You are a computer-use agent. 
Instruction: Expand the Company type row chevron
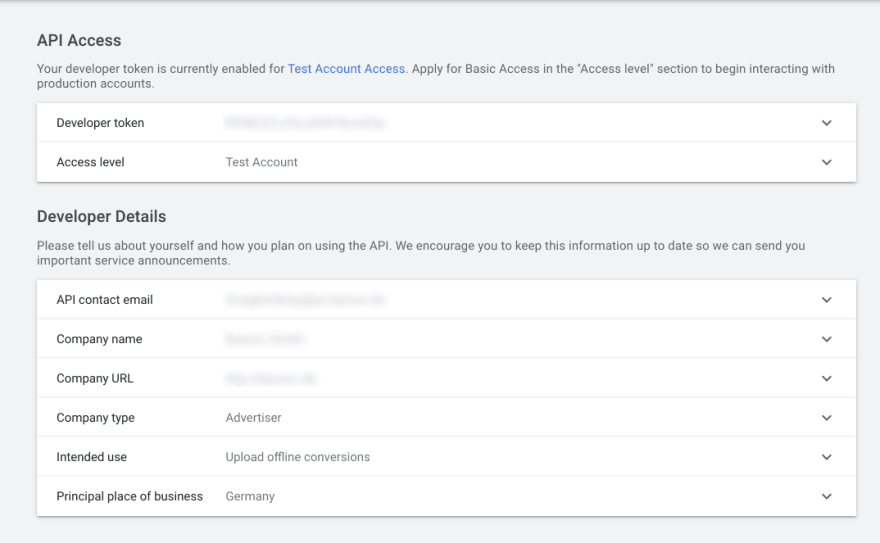point(826,417)
